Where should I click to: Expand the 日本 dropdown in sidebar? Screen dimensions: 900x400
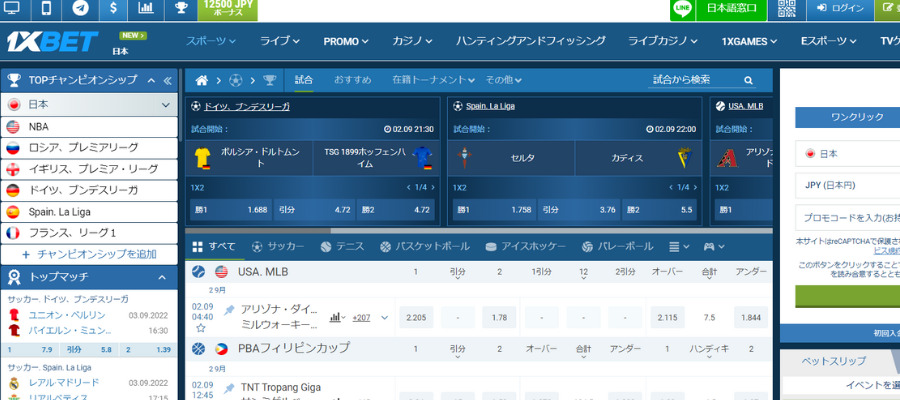[x=166, y=104]
